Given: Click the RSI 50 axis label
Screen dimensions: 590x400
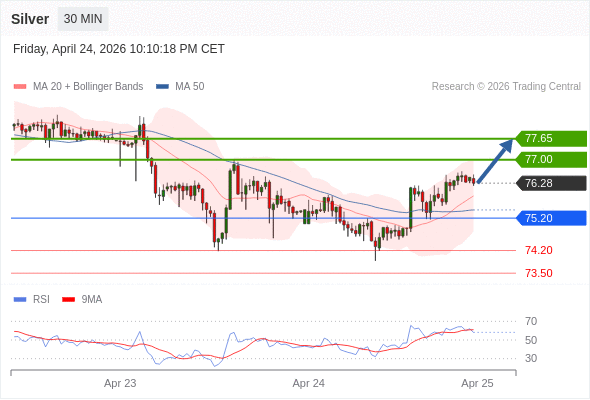Looking at the screenshot, I should click(531, 340).
